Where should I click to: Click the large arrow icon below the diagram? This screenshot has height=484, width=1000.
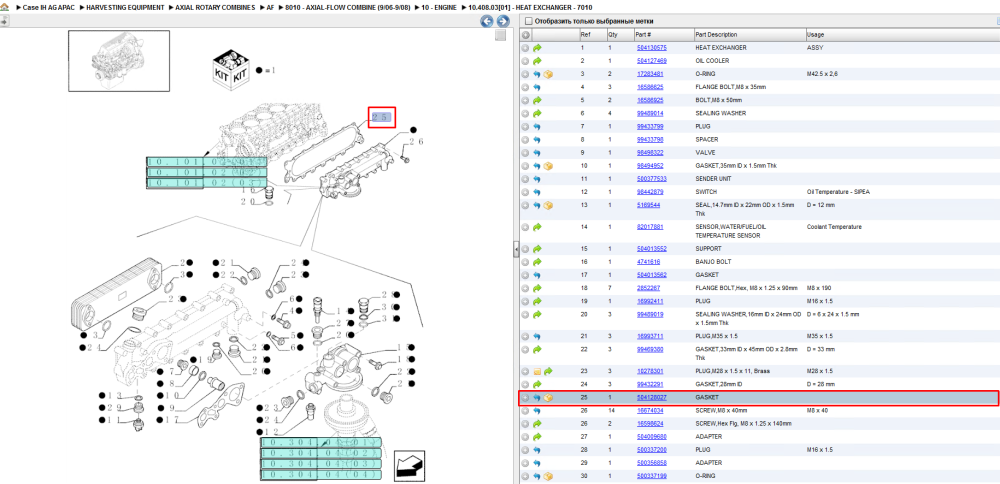pyautogui.click(x=410, y=465)
